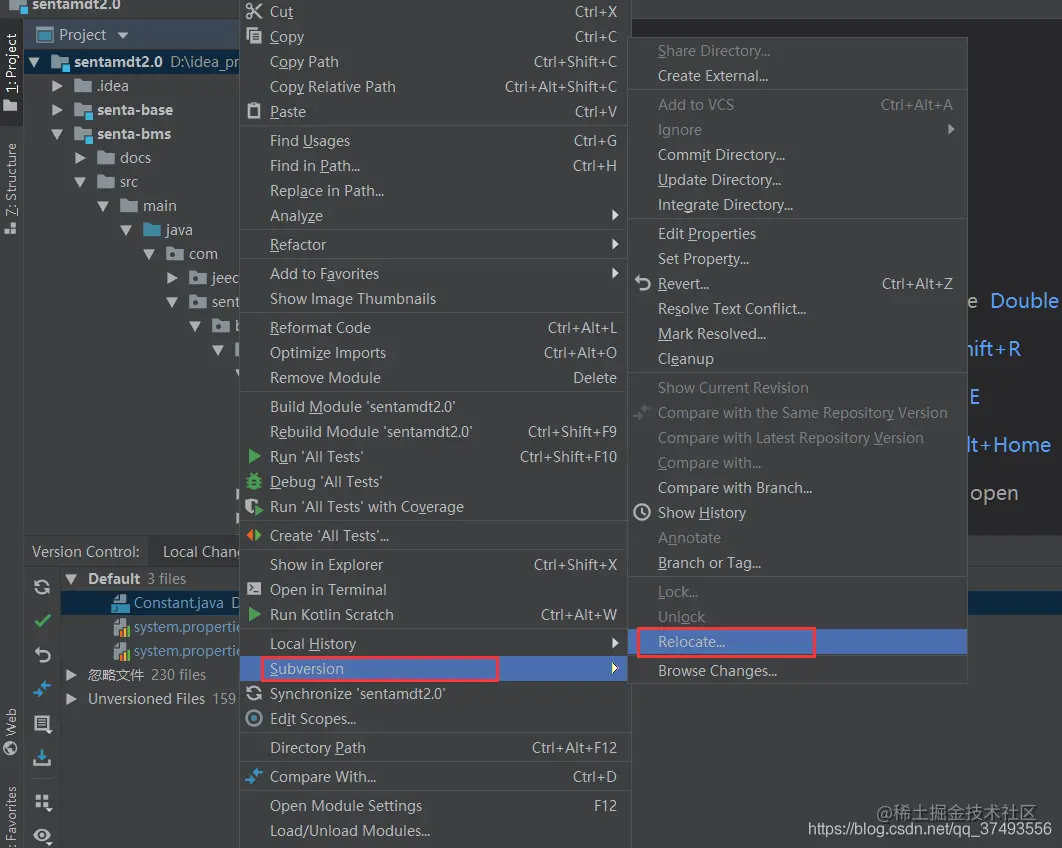Click the Rollback icon in Version Control toolbar
The image size is (1062, 848).
43,655
